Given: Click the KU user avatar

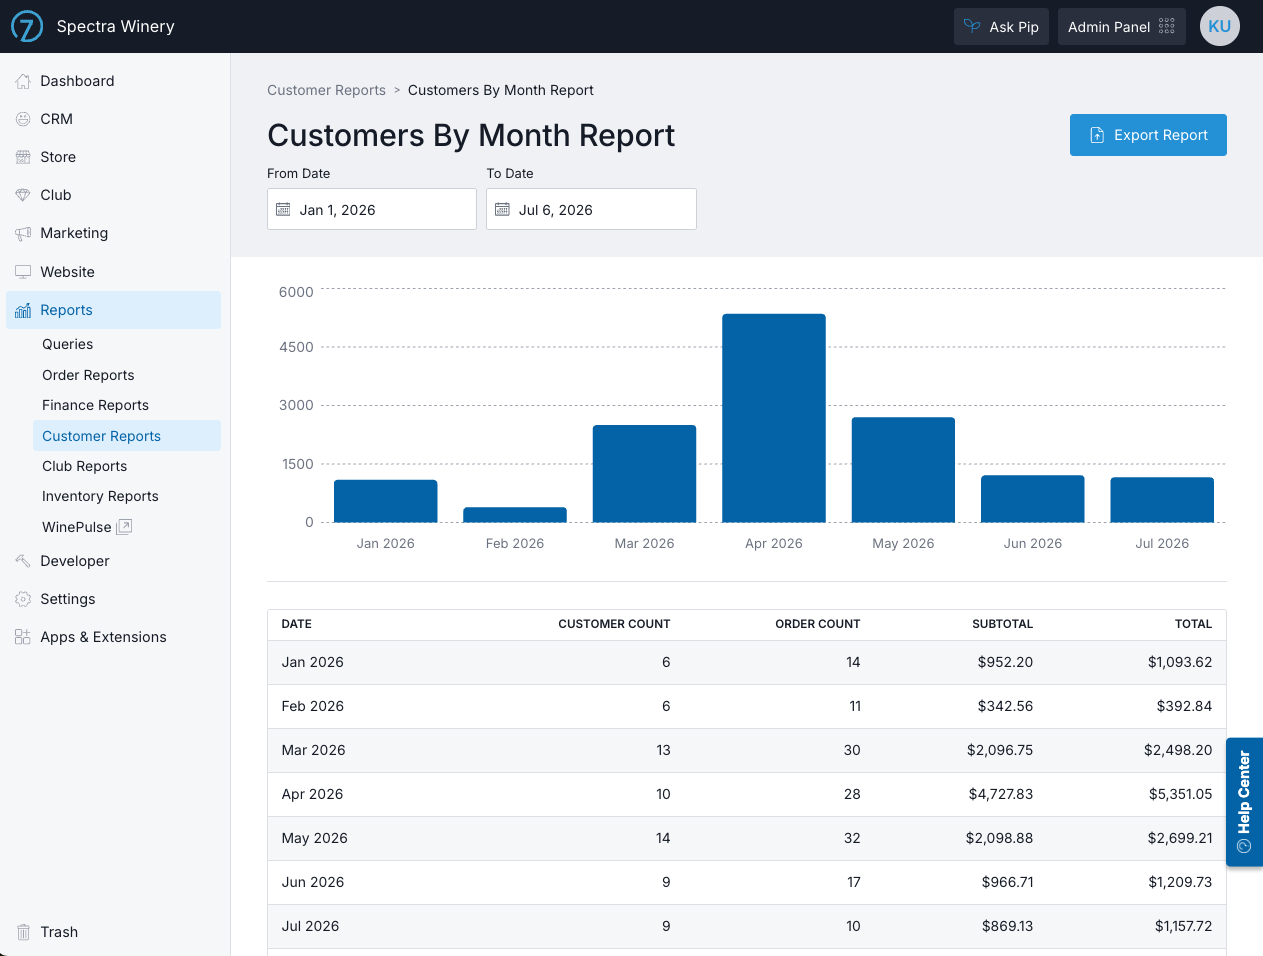Looking at the screenshot, I should (1220, 26).
